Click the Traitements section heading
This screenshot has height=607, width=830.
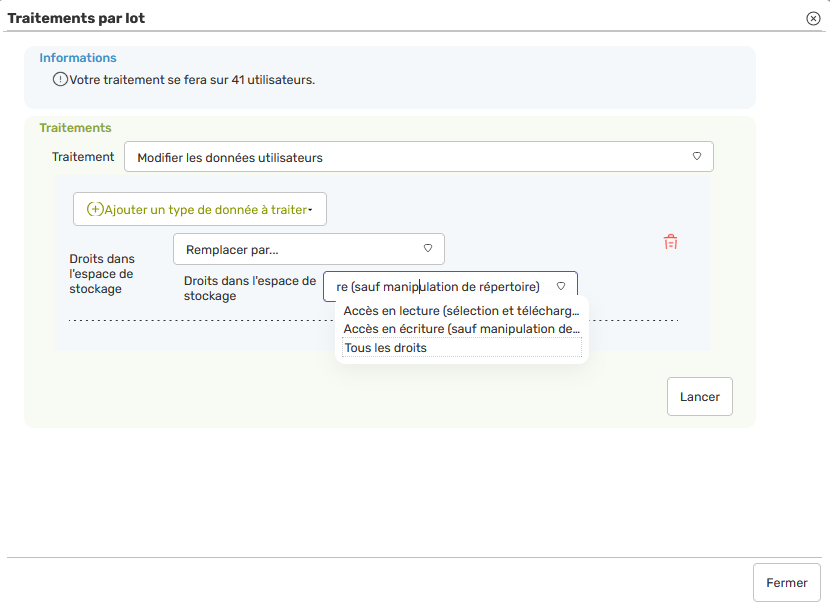pyautogui.click(x=75, y=128)
